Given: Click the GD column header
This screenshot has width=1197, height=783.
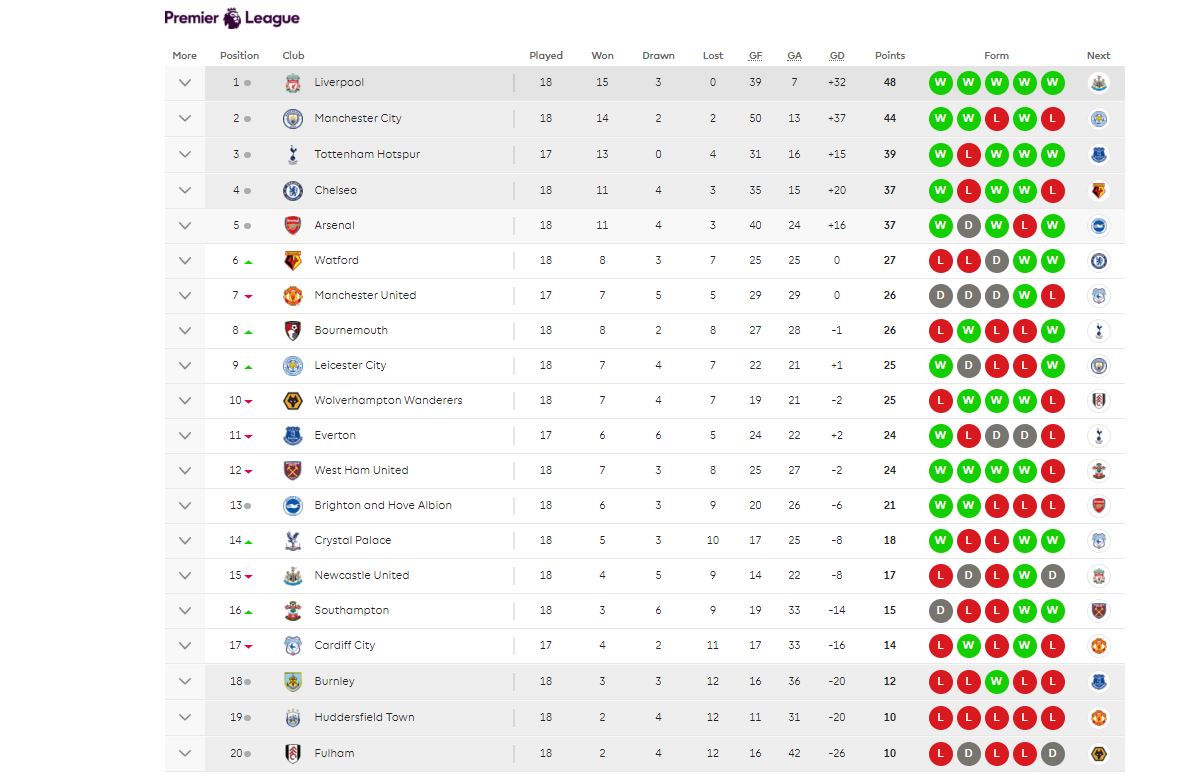Looking at the screenshot, I should pyautogui.click(x=837, y=56).
